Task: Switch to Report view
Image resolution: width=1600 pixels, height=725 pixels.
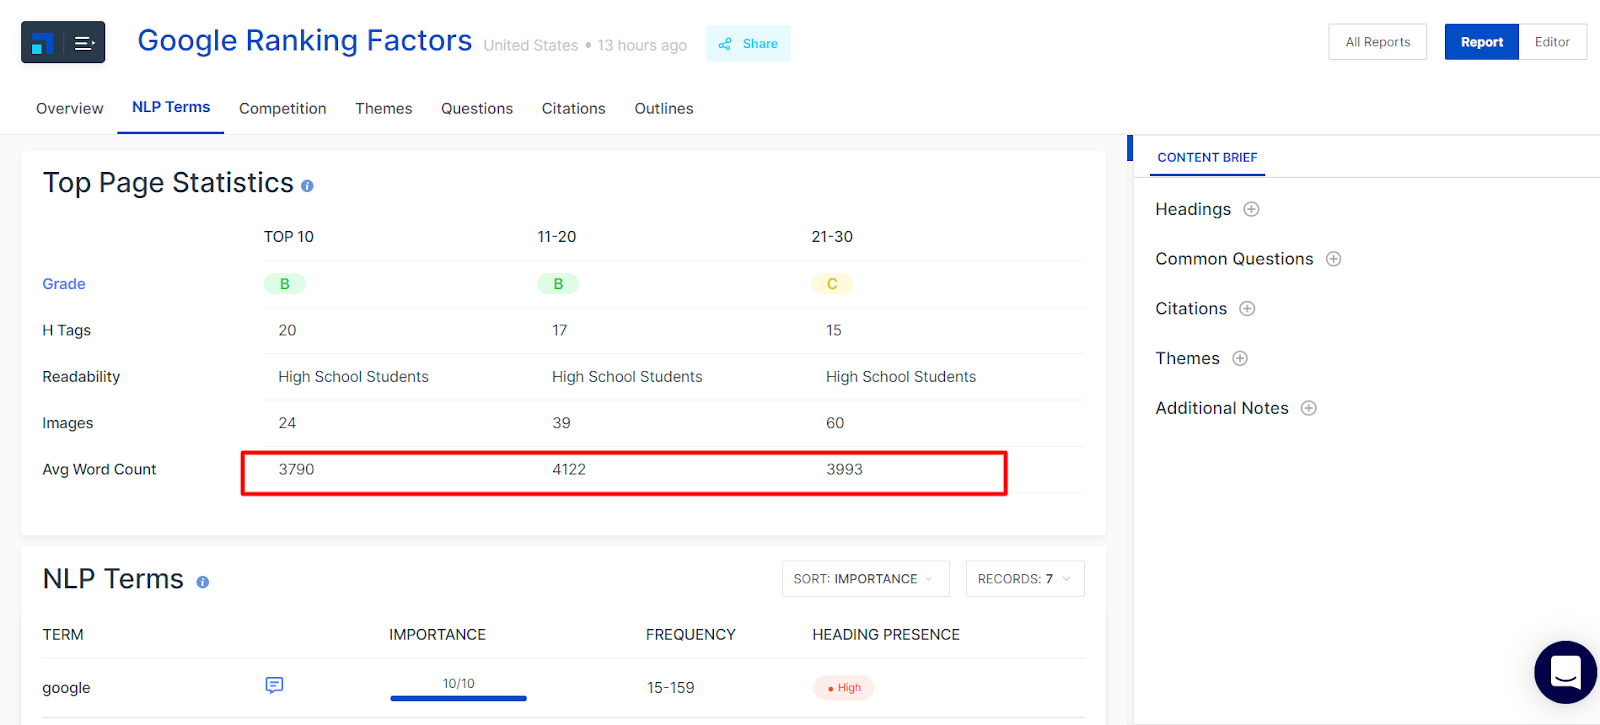Action: (x=1481, y=42)
